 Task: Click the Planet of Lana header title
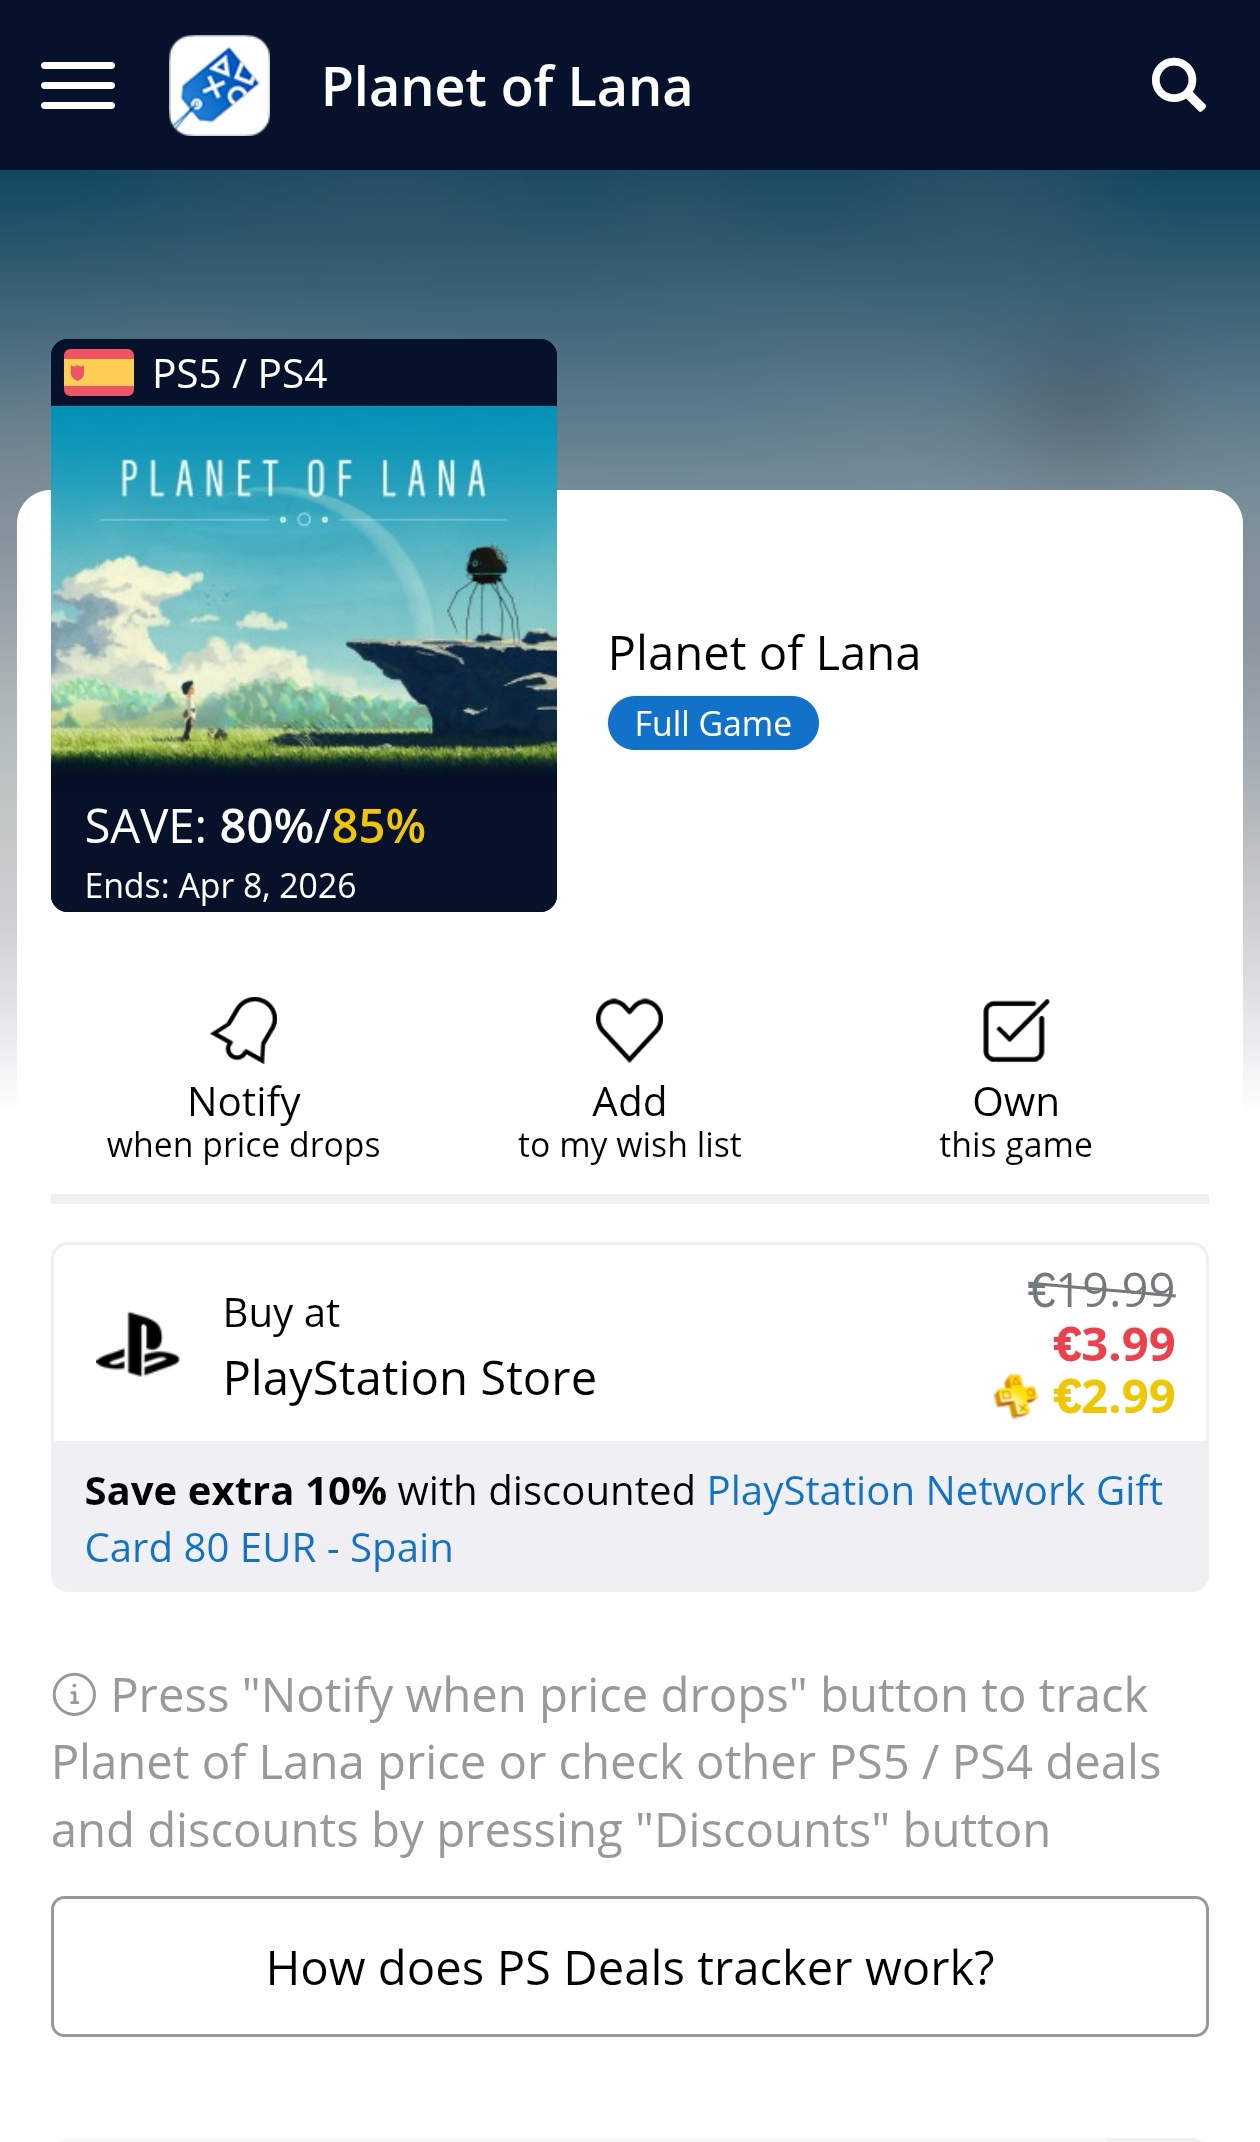coord(506,87)
